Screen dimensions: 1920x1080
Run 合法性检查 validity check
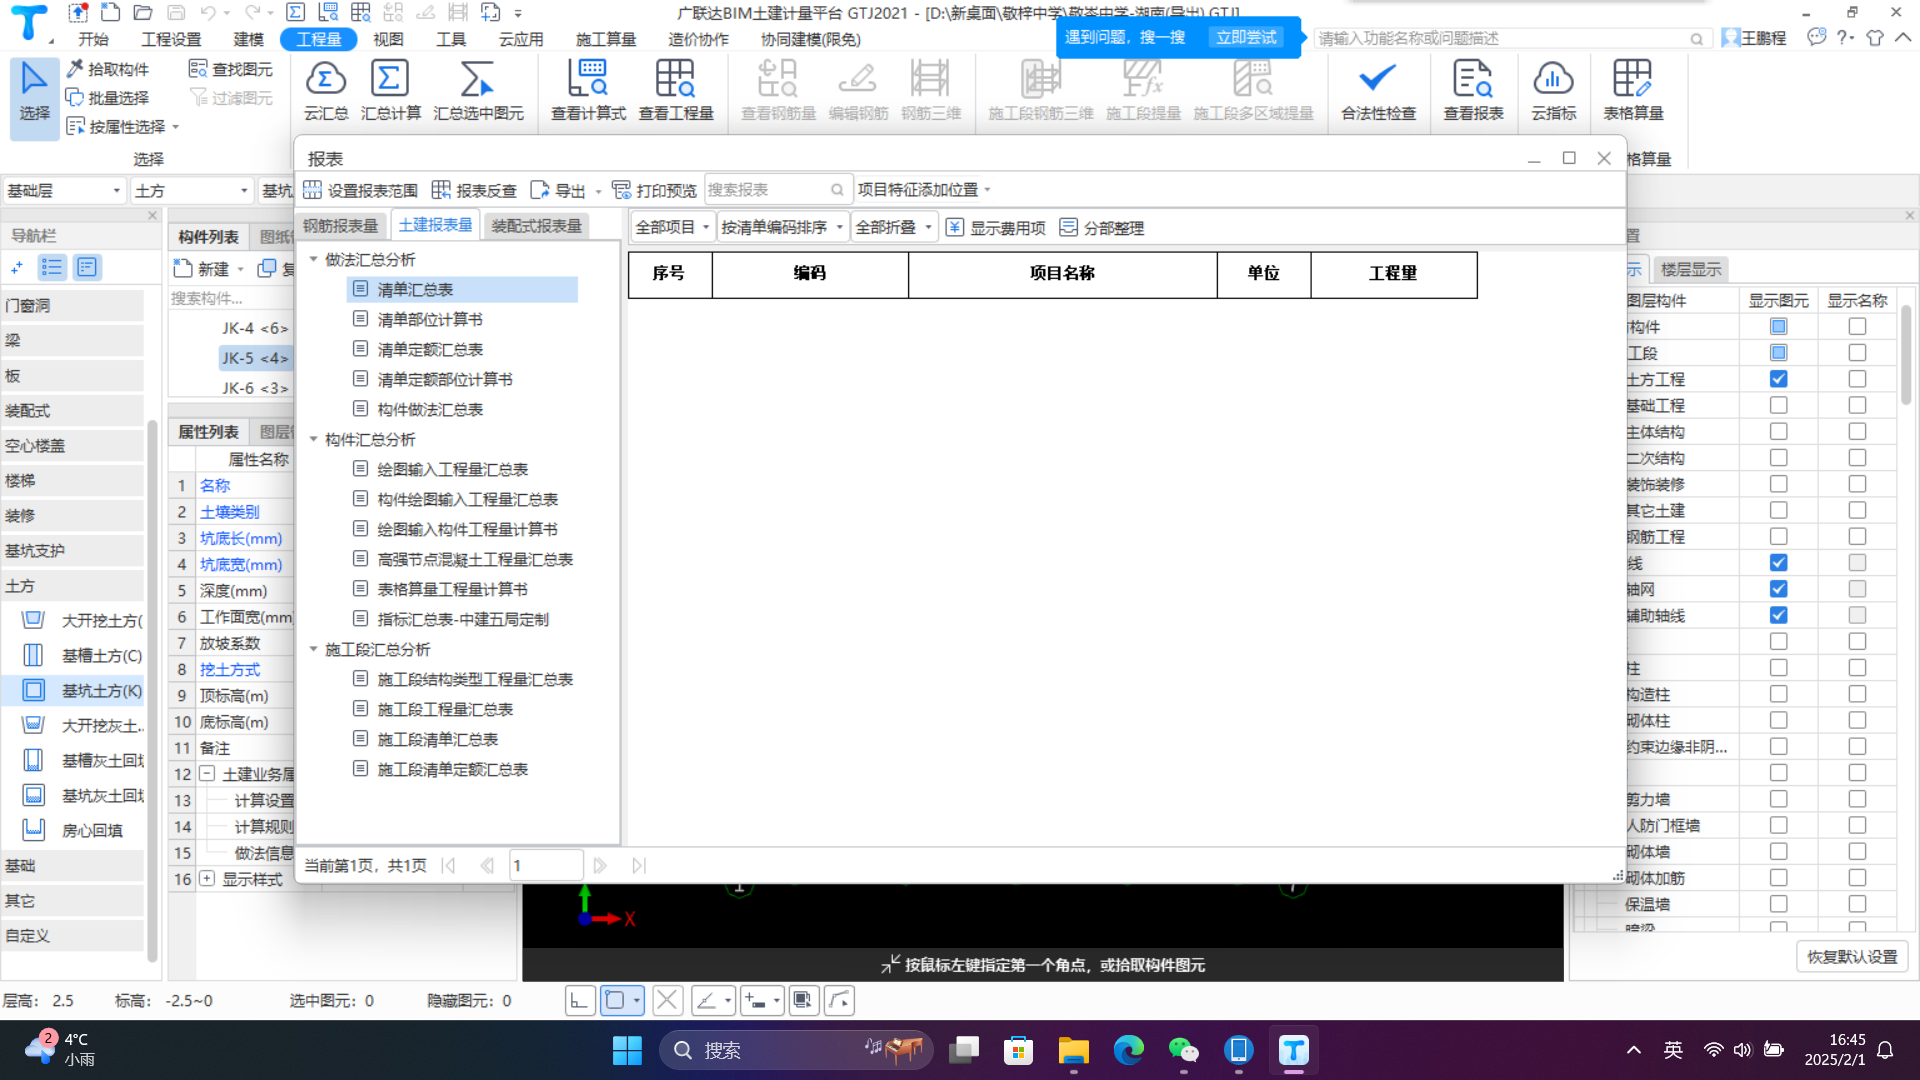point(1378,90)
